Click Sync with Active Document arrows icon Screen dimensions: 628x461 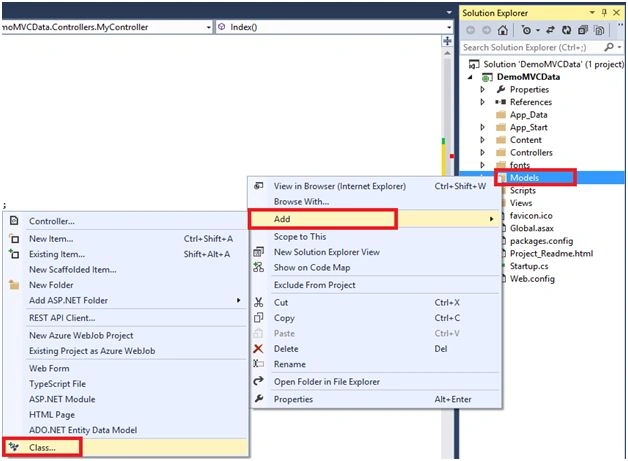pos(550,30)
